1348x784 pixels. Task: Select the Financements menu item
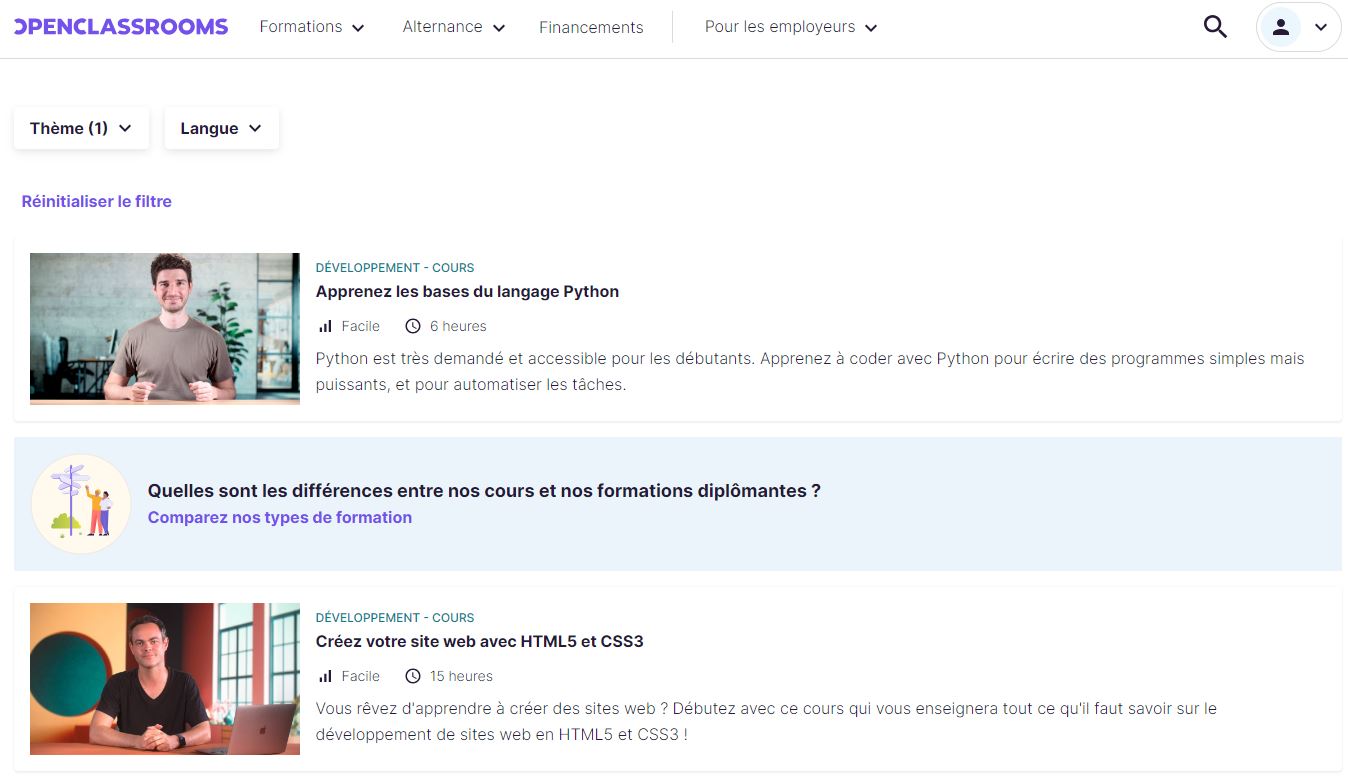click(x=591, y=27)
